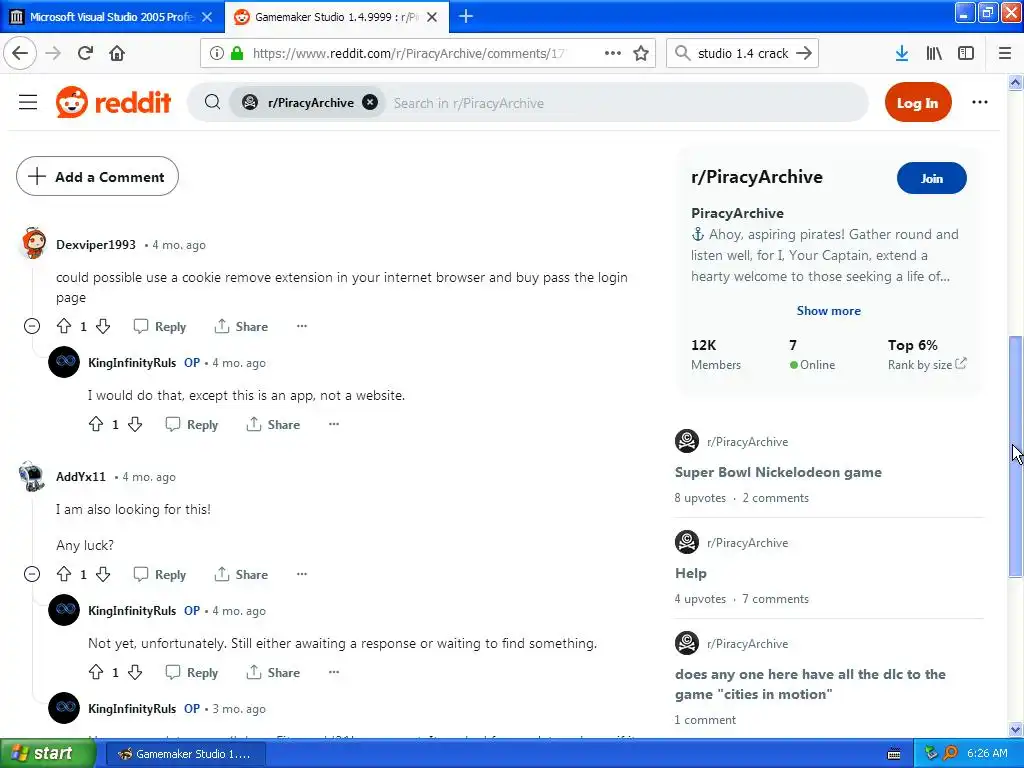
Task: Reply to Dexviper1993's comment
Action: 160,326
